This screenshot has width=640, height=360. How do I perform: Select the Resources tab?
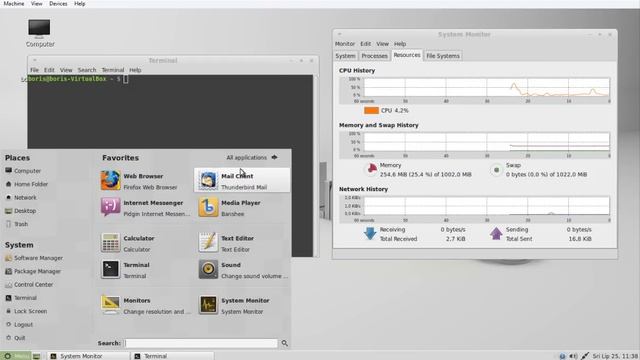point(407,55)
